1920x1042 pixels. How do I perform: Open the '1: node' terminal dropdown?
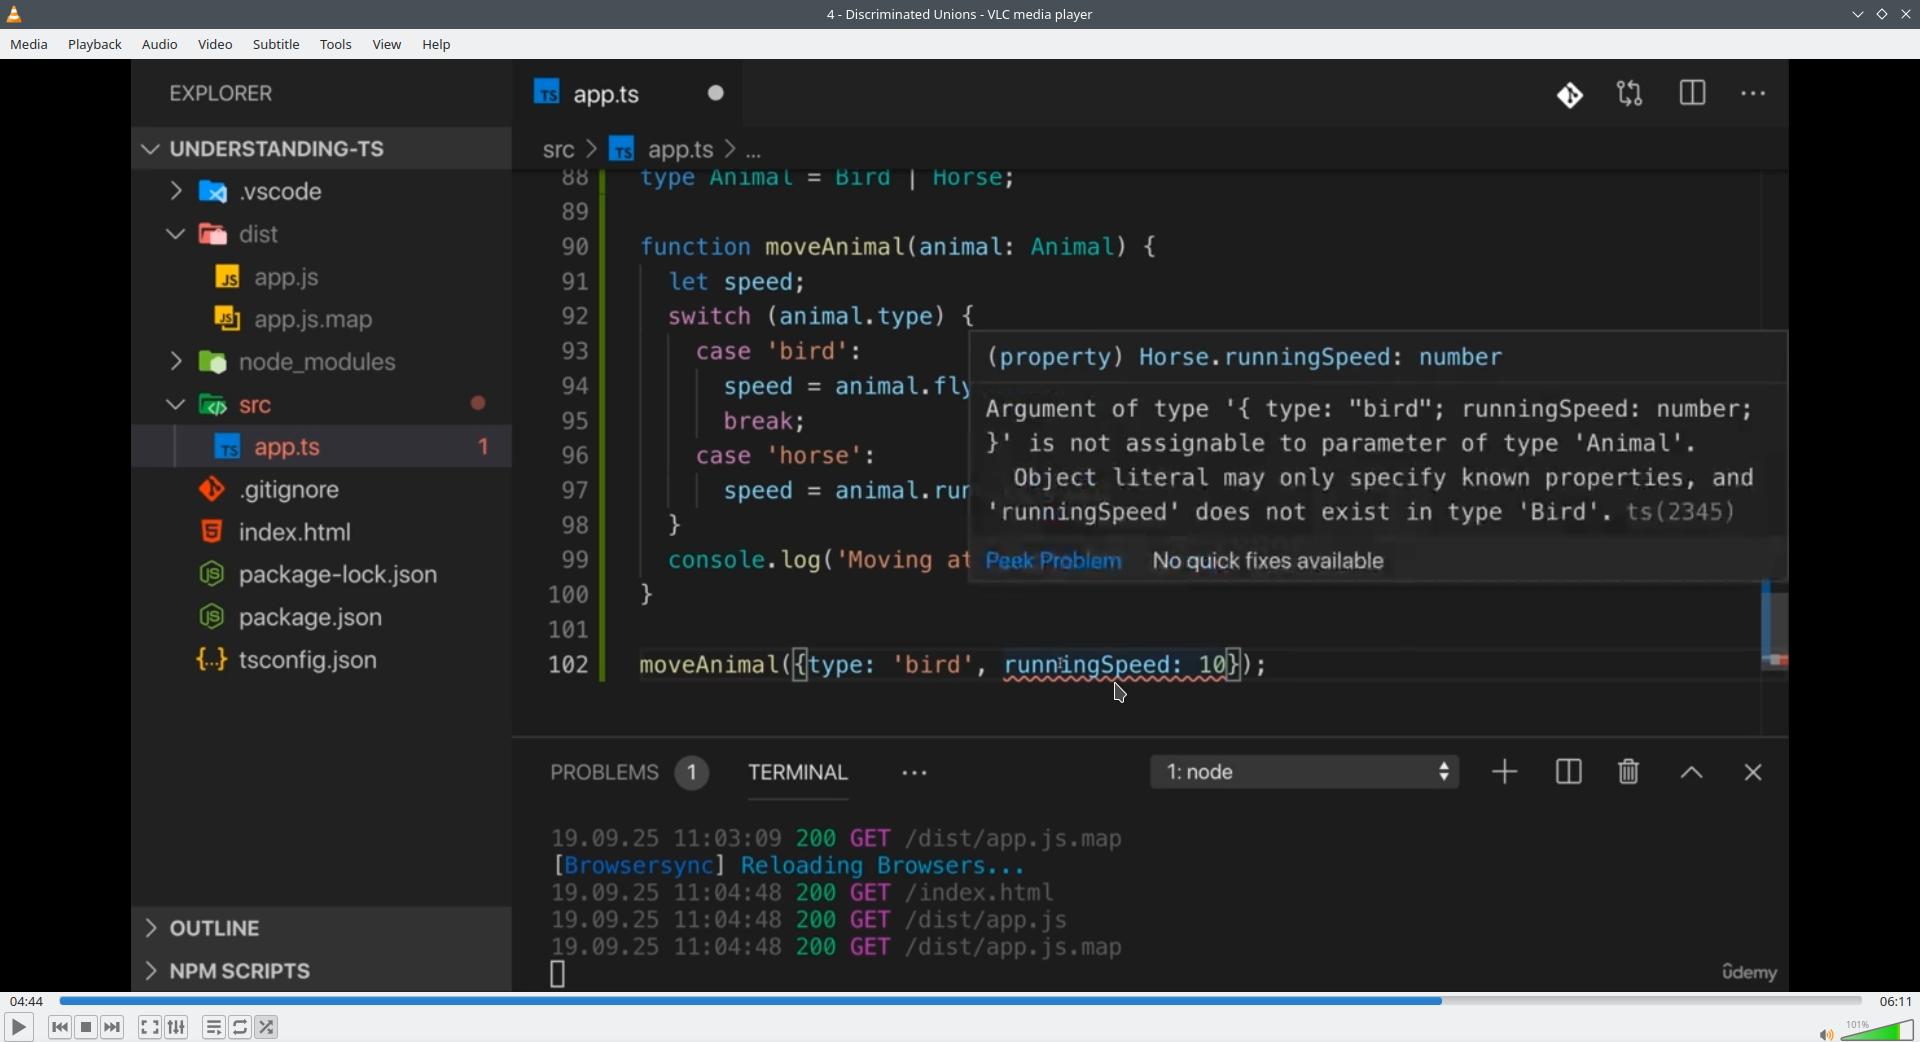(1304, 772)
